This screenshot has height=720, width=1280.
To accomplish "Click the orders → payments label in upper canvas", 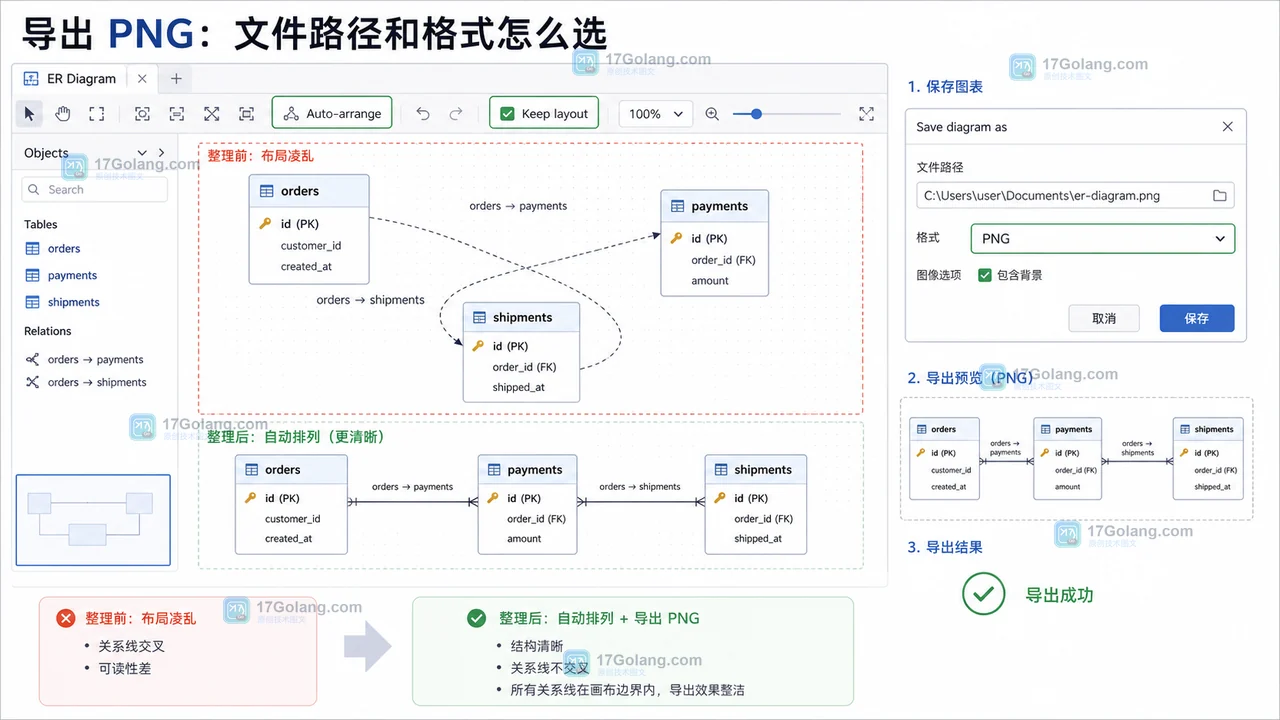I will coord(518,206).
